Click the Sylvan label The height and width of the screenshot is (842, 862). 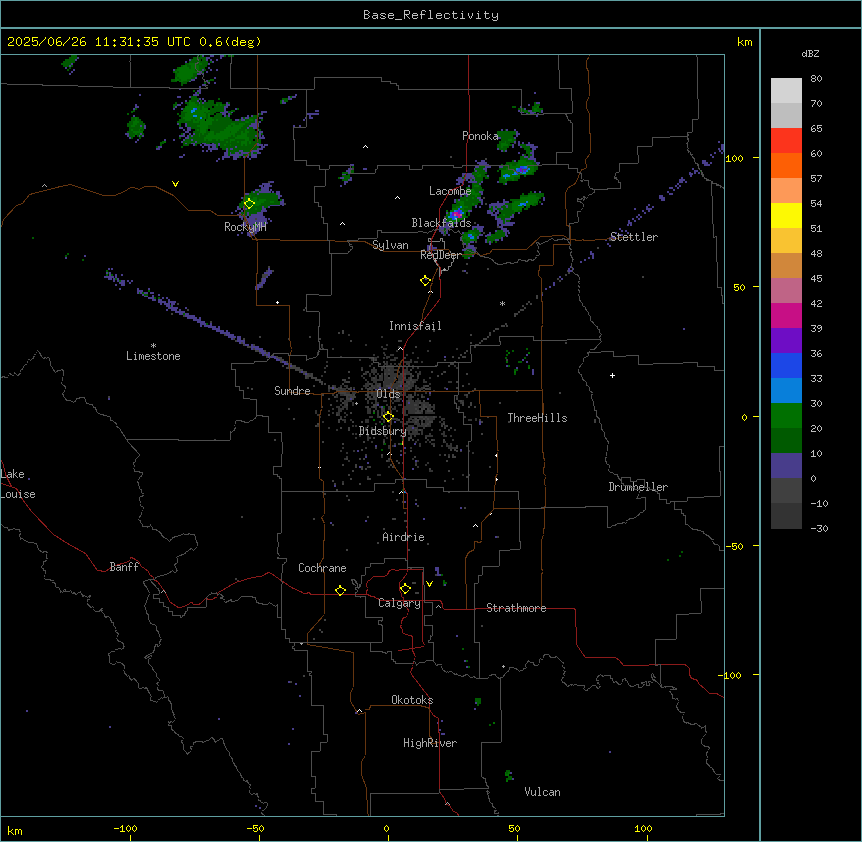390,245
